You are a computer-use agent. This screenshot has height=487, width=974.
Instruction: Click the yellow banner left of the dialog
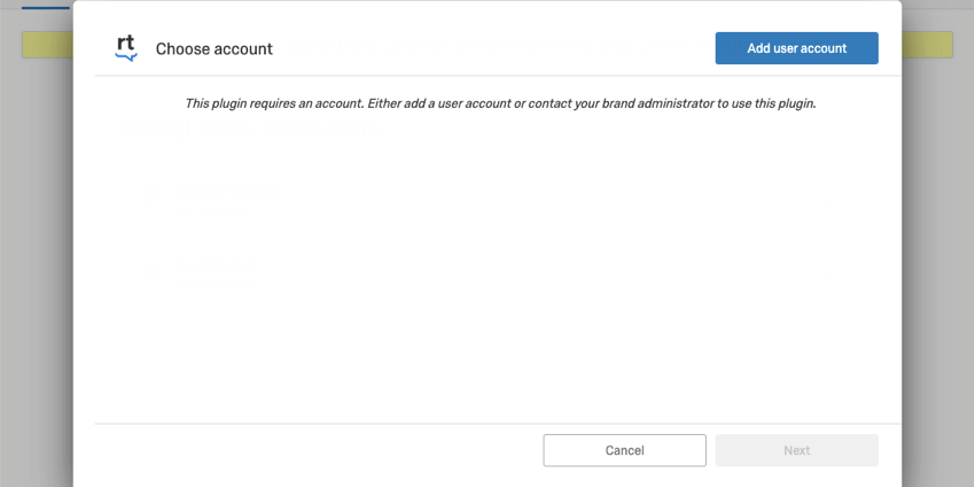(x=47, y=44)
